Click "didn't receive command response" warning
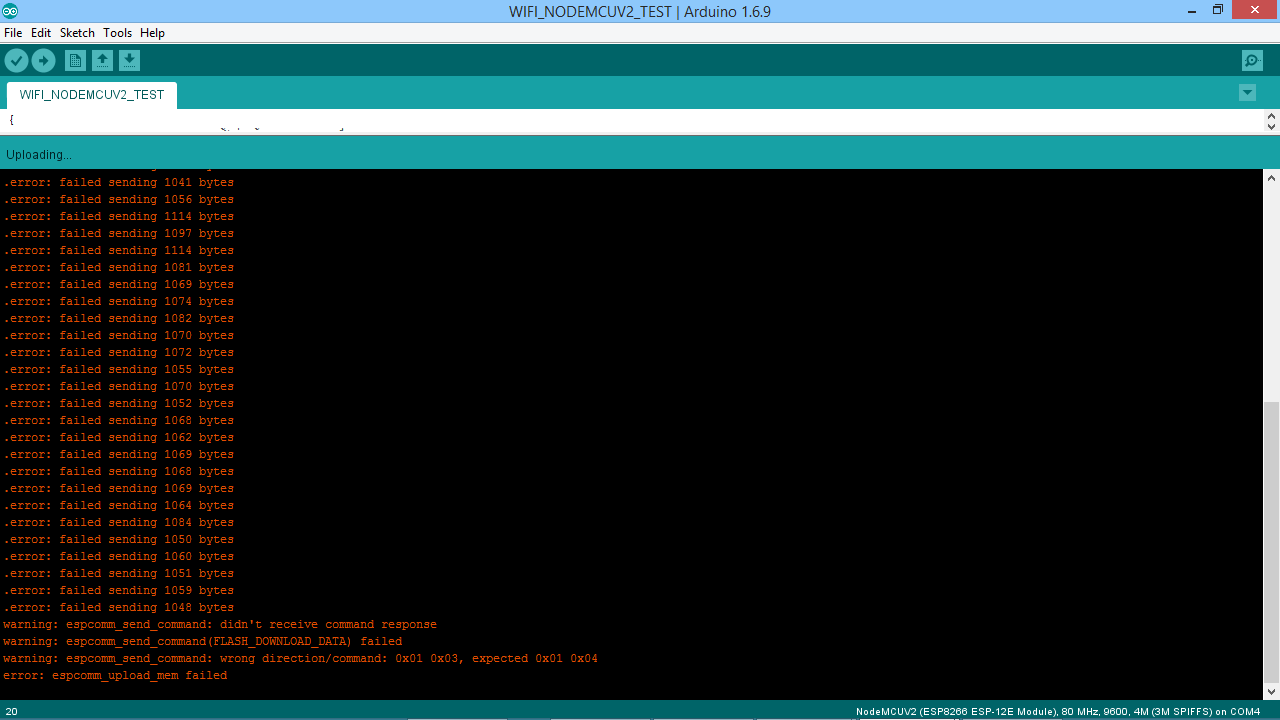This screenshot has height=720, width=1280. point(220,625)
